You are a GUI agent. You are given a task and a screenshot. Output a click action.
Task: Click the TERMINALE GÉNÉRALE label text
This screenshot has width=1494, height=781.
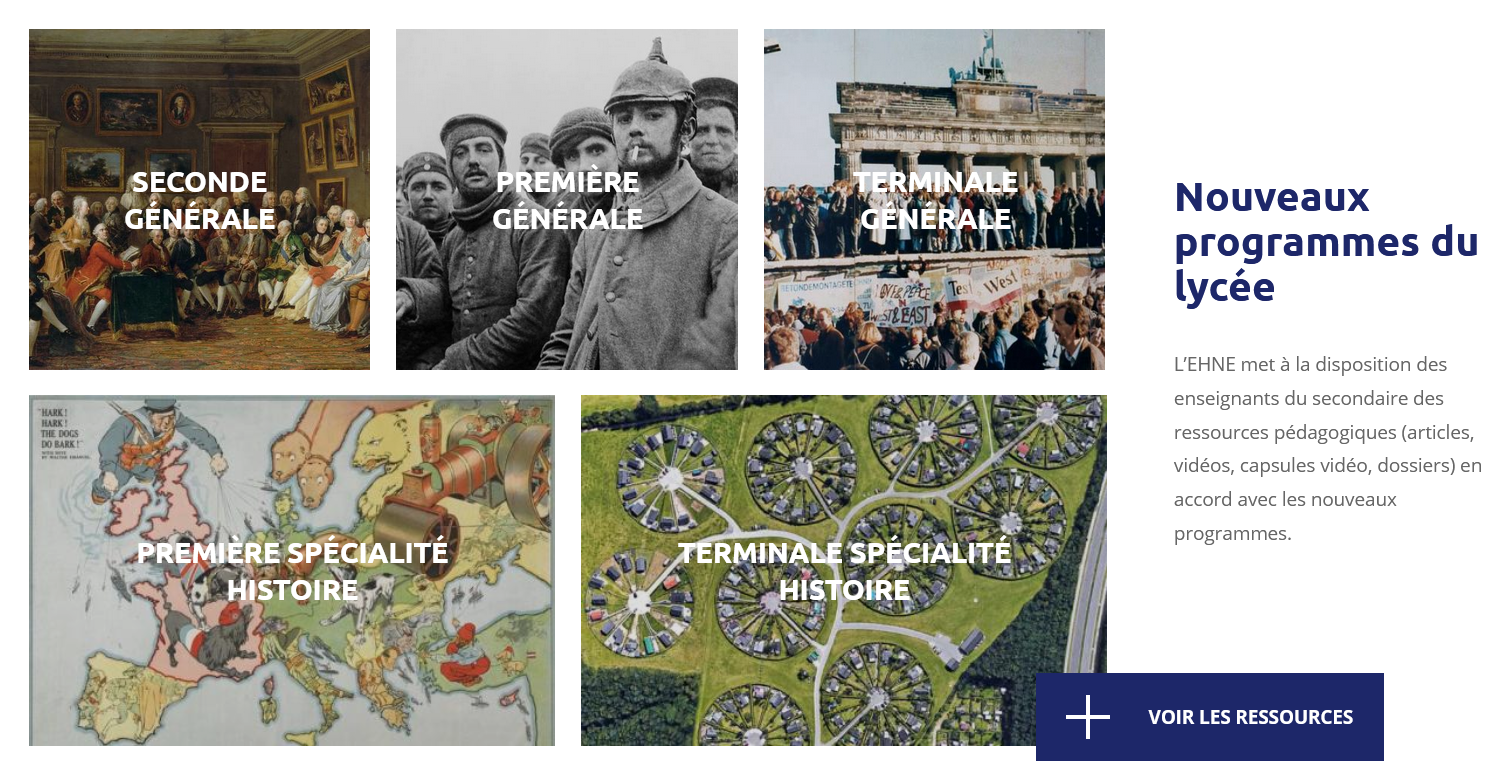935,200
